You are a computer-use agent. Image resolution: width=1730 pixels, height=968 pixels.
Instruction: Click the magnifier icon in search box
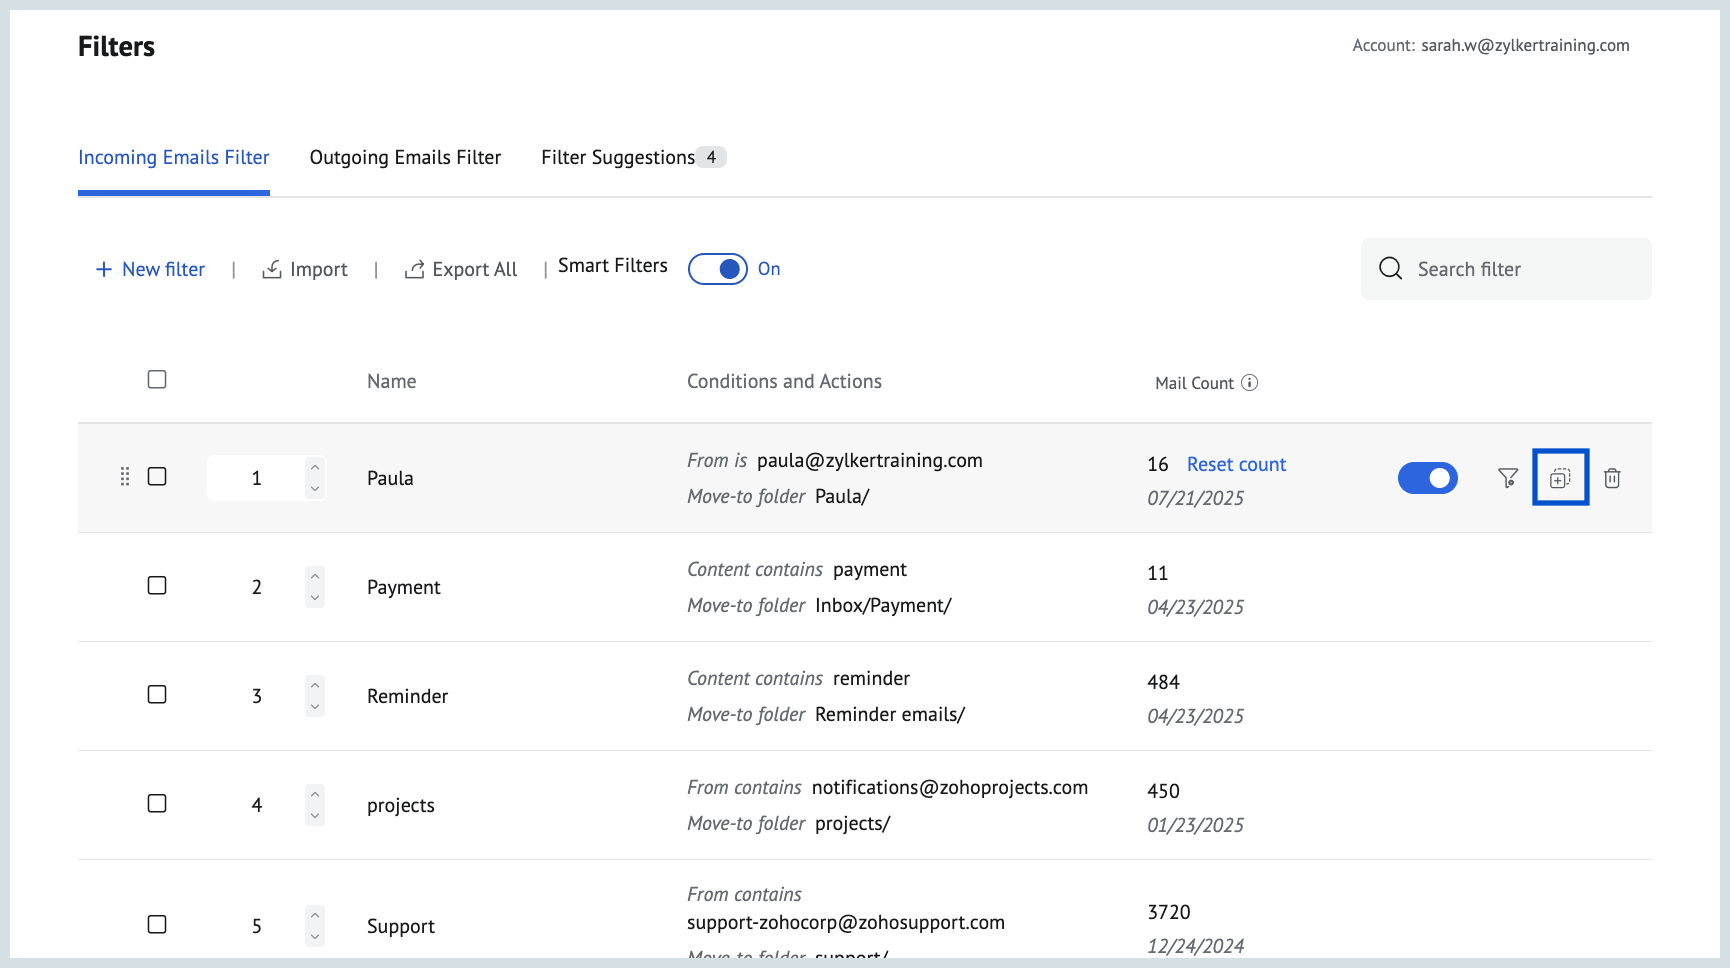click(1390, 269)
